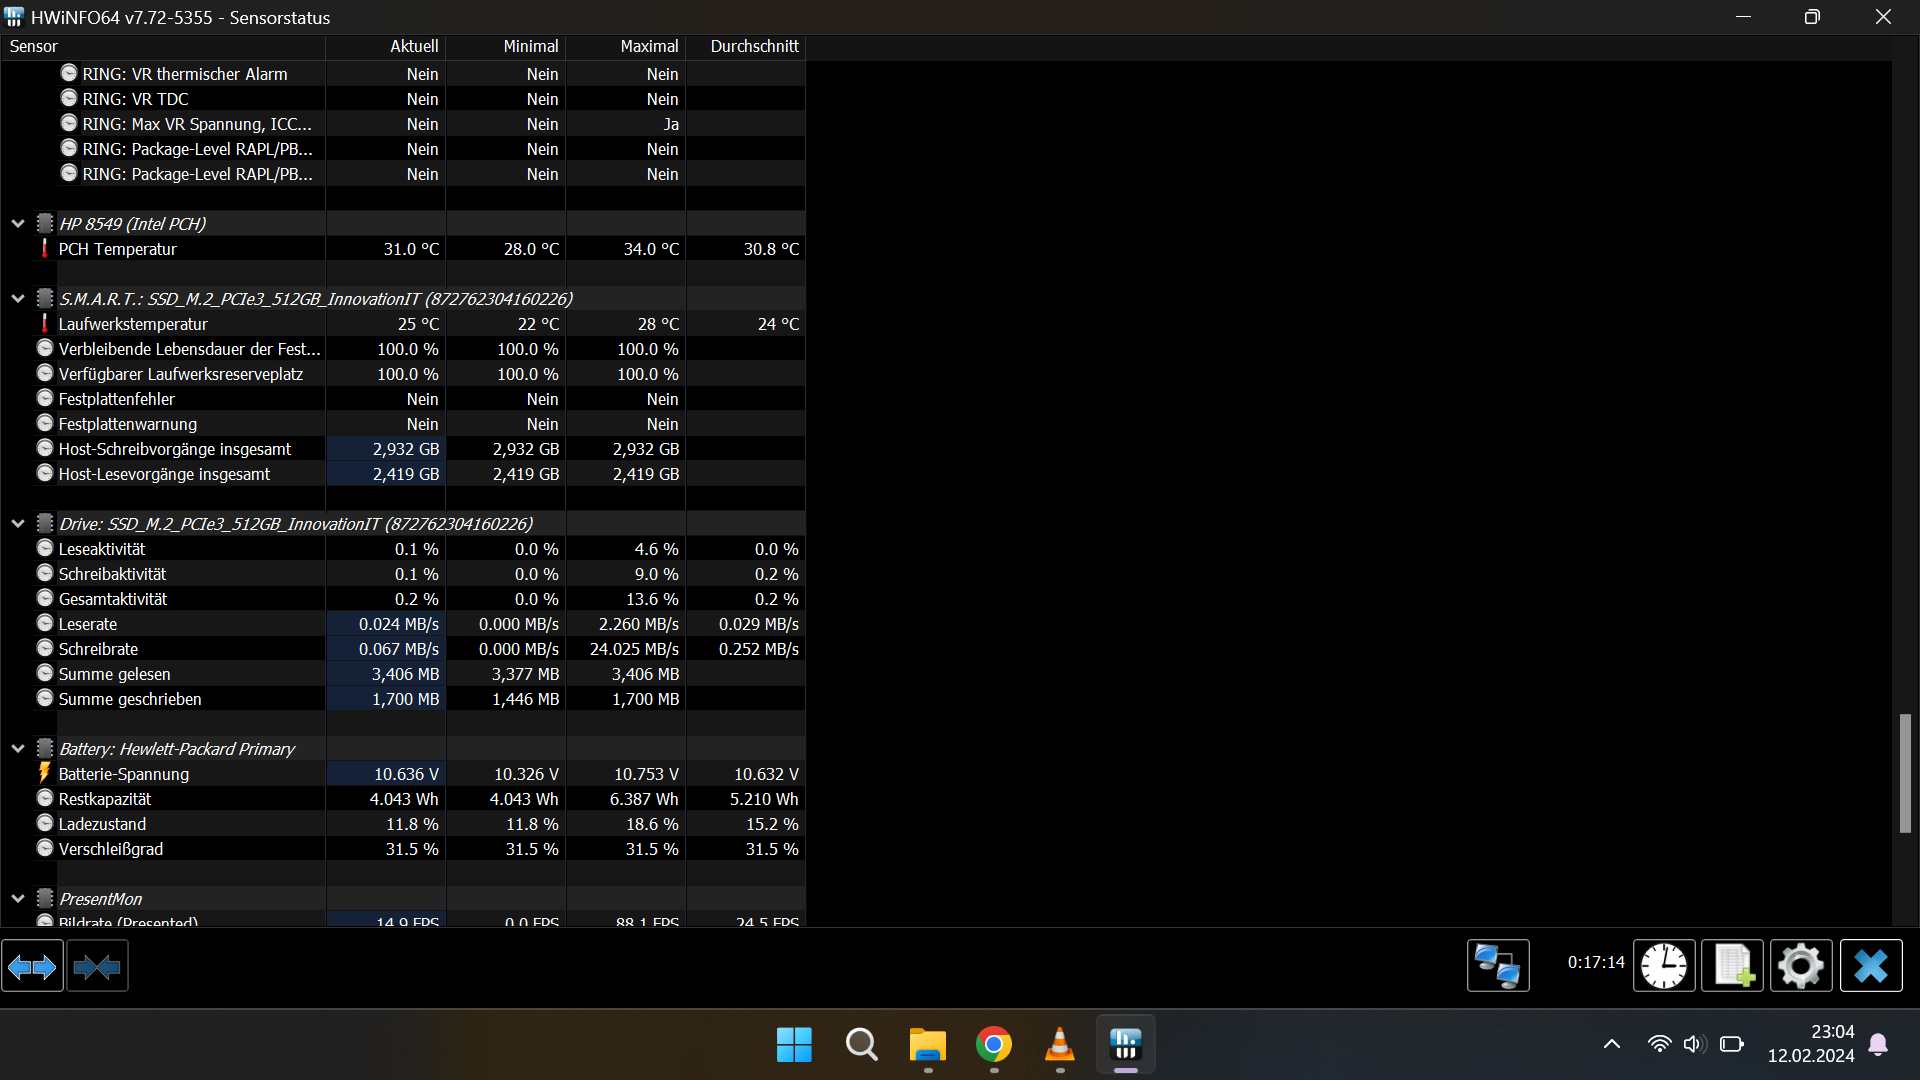The width and height of the screenshot is (1920, 1080).
Task: Collapse the Battery Hewlett-Packard Primary group
Action: (x=18, y=749)
